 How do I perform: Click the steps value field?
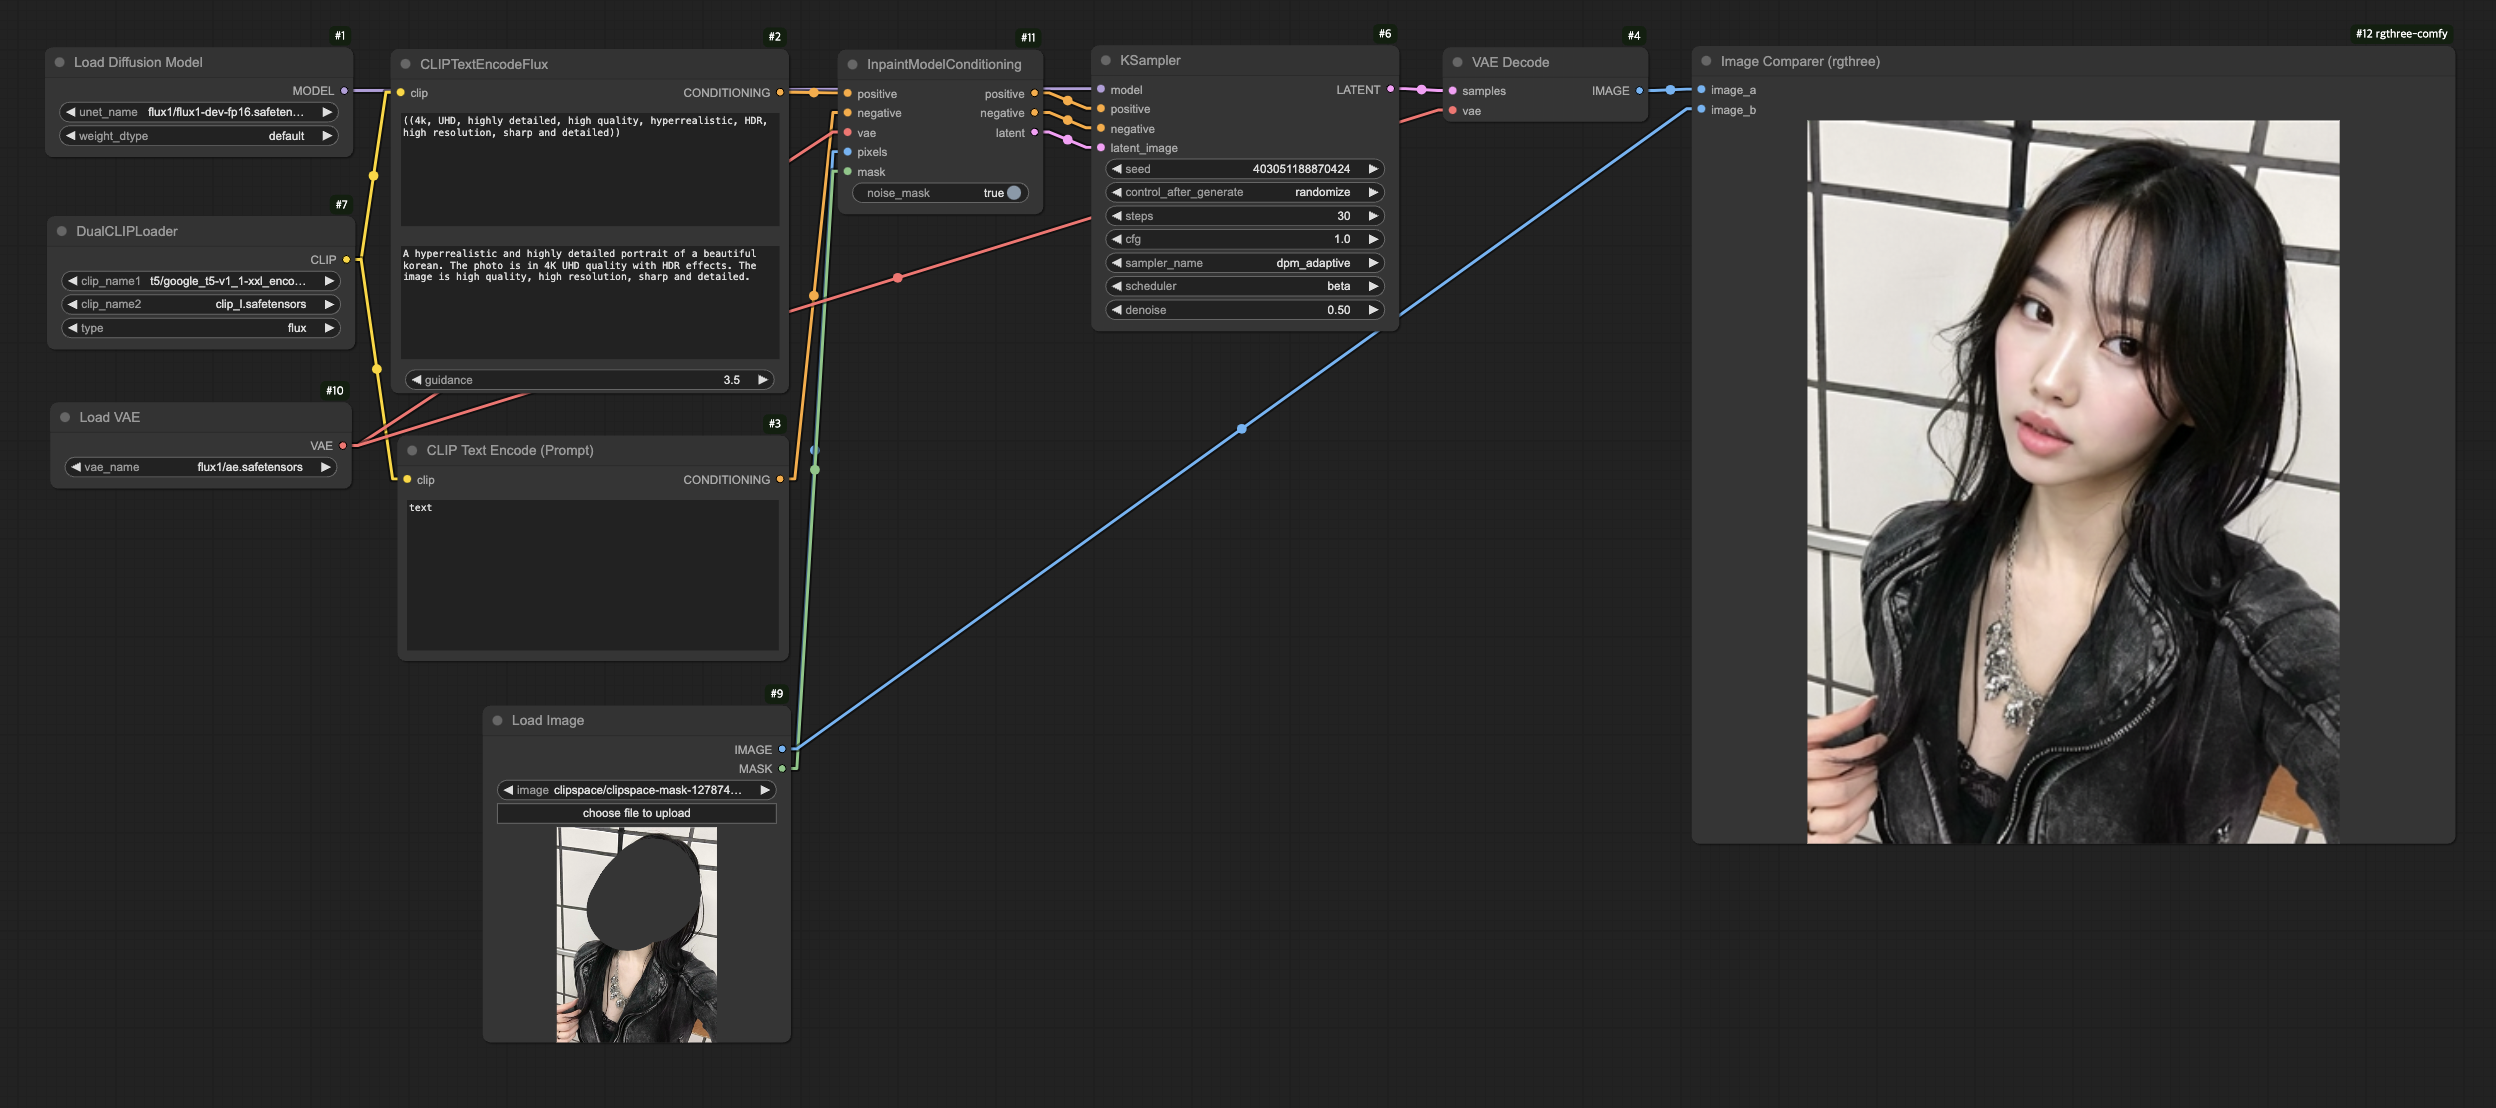tap(1245, 216)
